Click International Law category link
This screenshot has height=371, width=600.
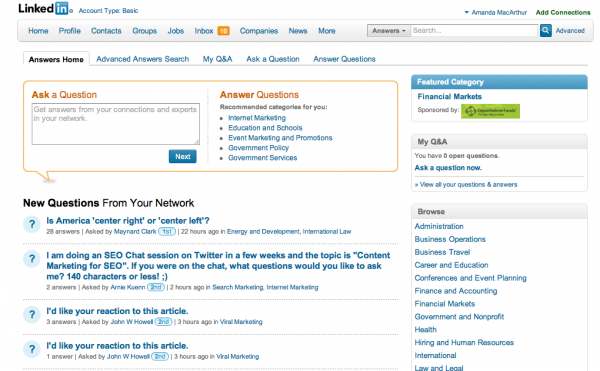click(x=327, y=231)
